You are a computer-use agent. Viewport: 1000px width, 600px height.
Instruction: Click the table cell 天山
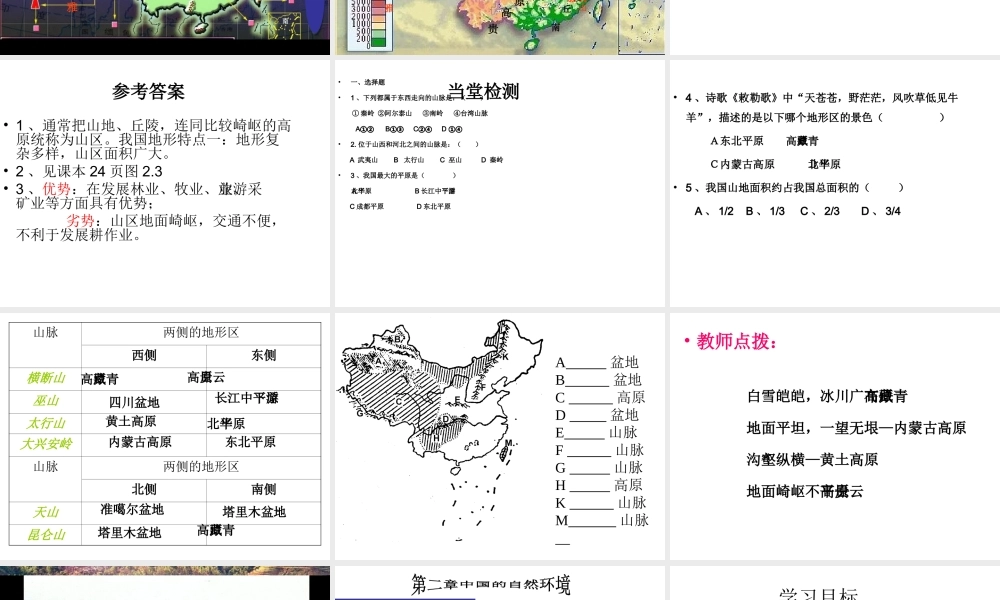[x=46, y=512]
